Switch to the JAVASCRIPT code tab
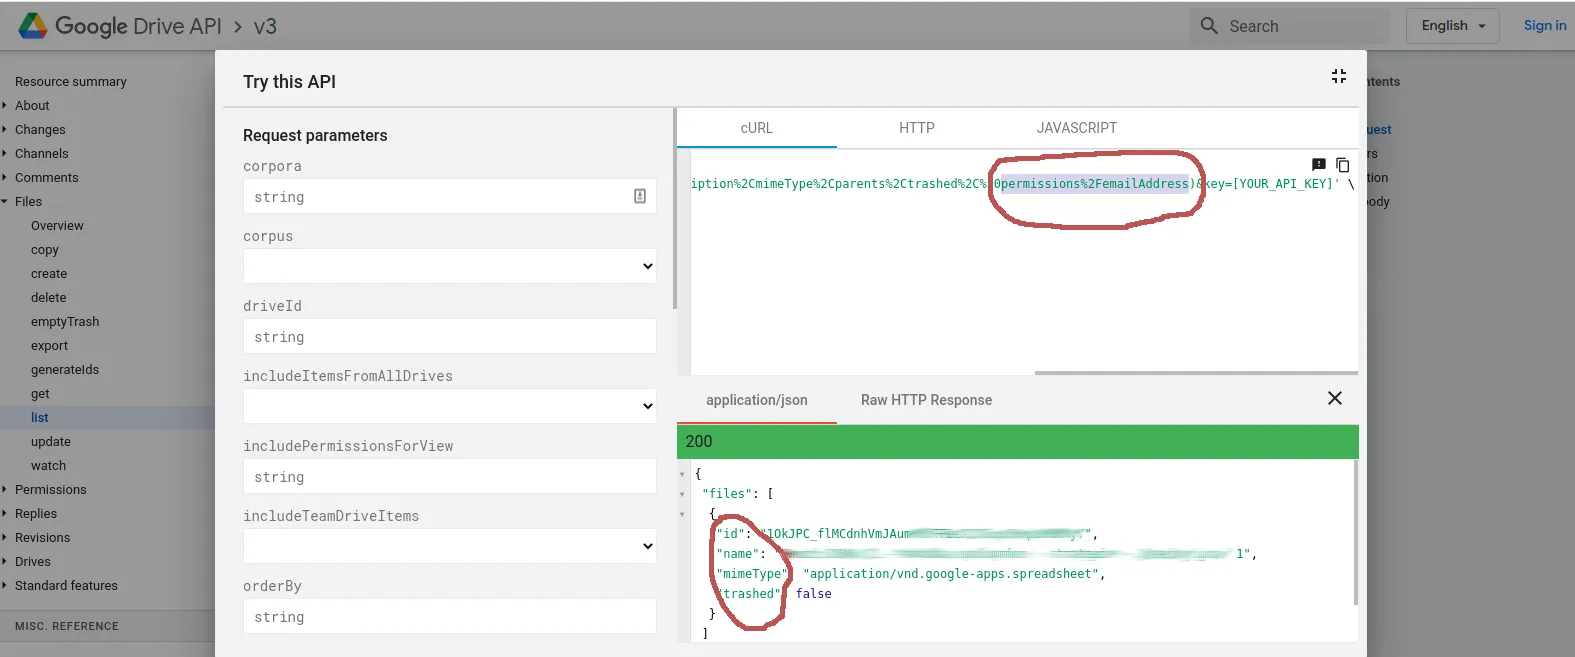 [1077, 128]
